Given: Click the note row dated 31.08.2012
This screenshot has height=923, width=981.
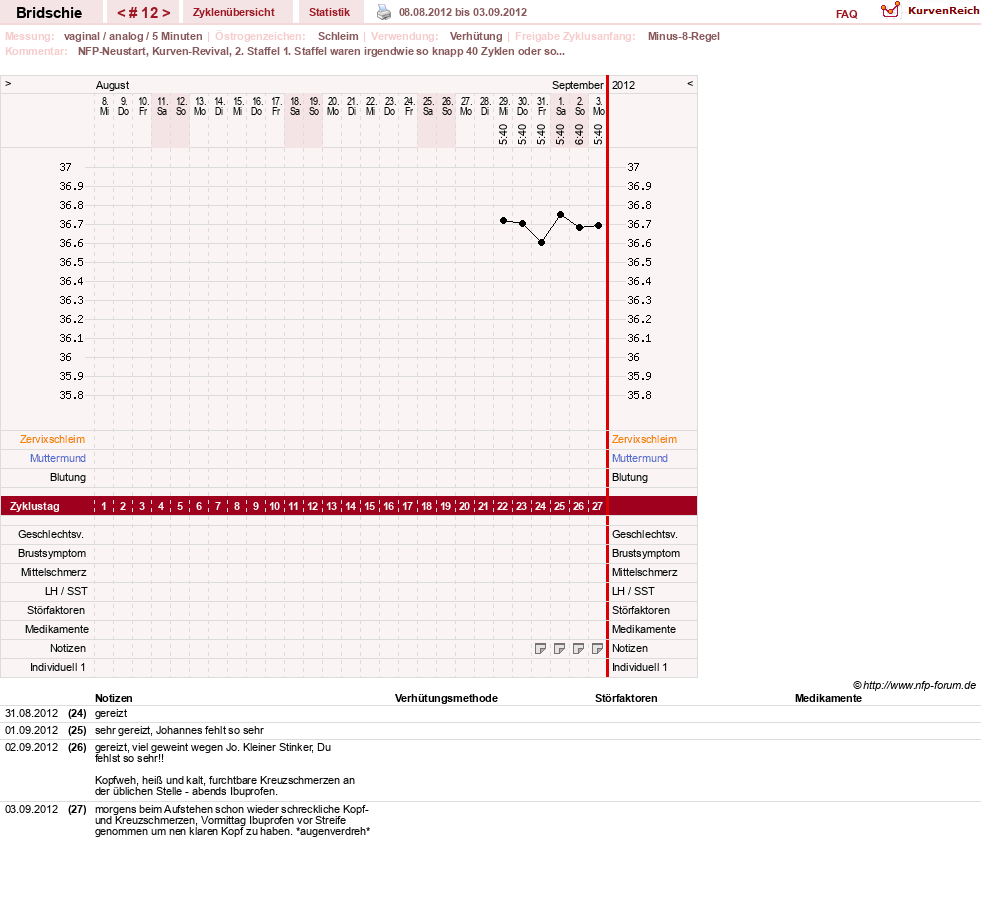Looking at the screenshot, I should [x=490, y=713].
